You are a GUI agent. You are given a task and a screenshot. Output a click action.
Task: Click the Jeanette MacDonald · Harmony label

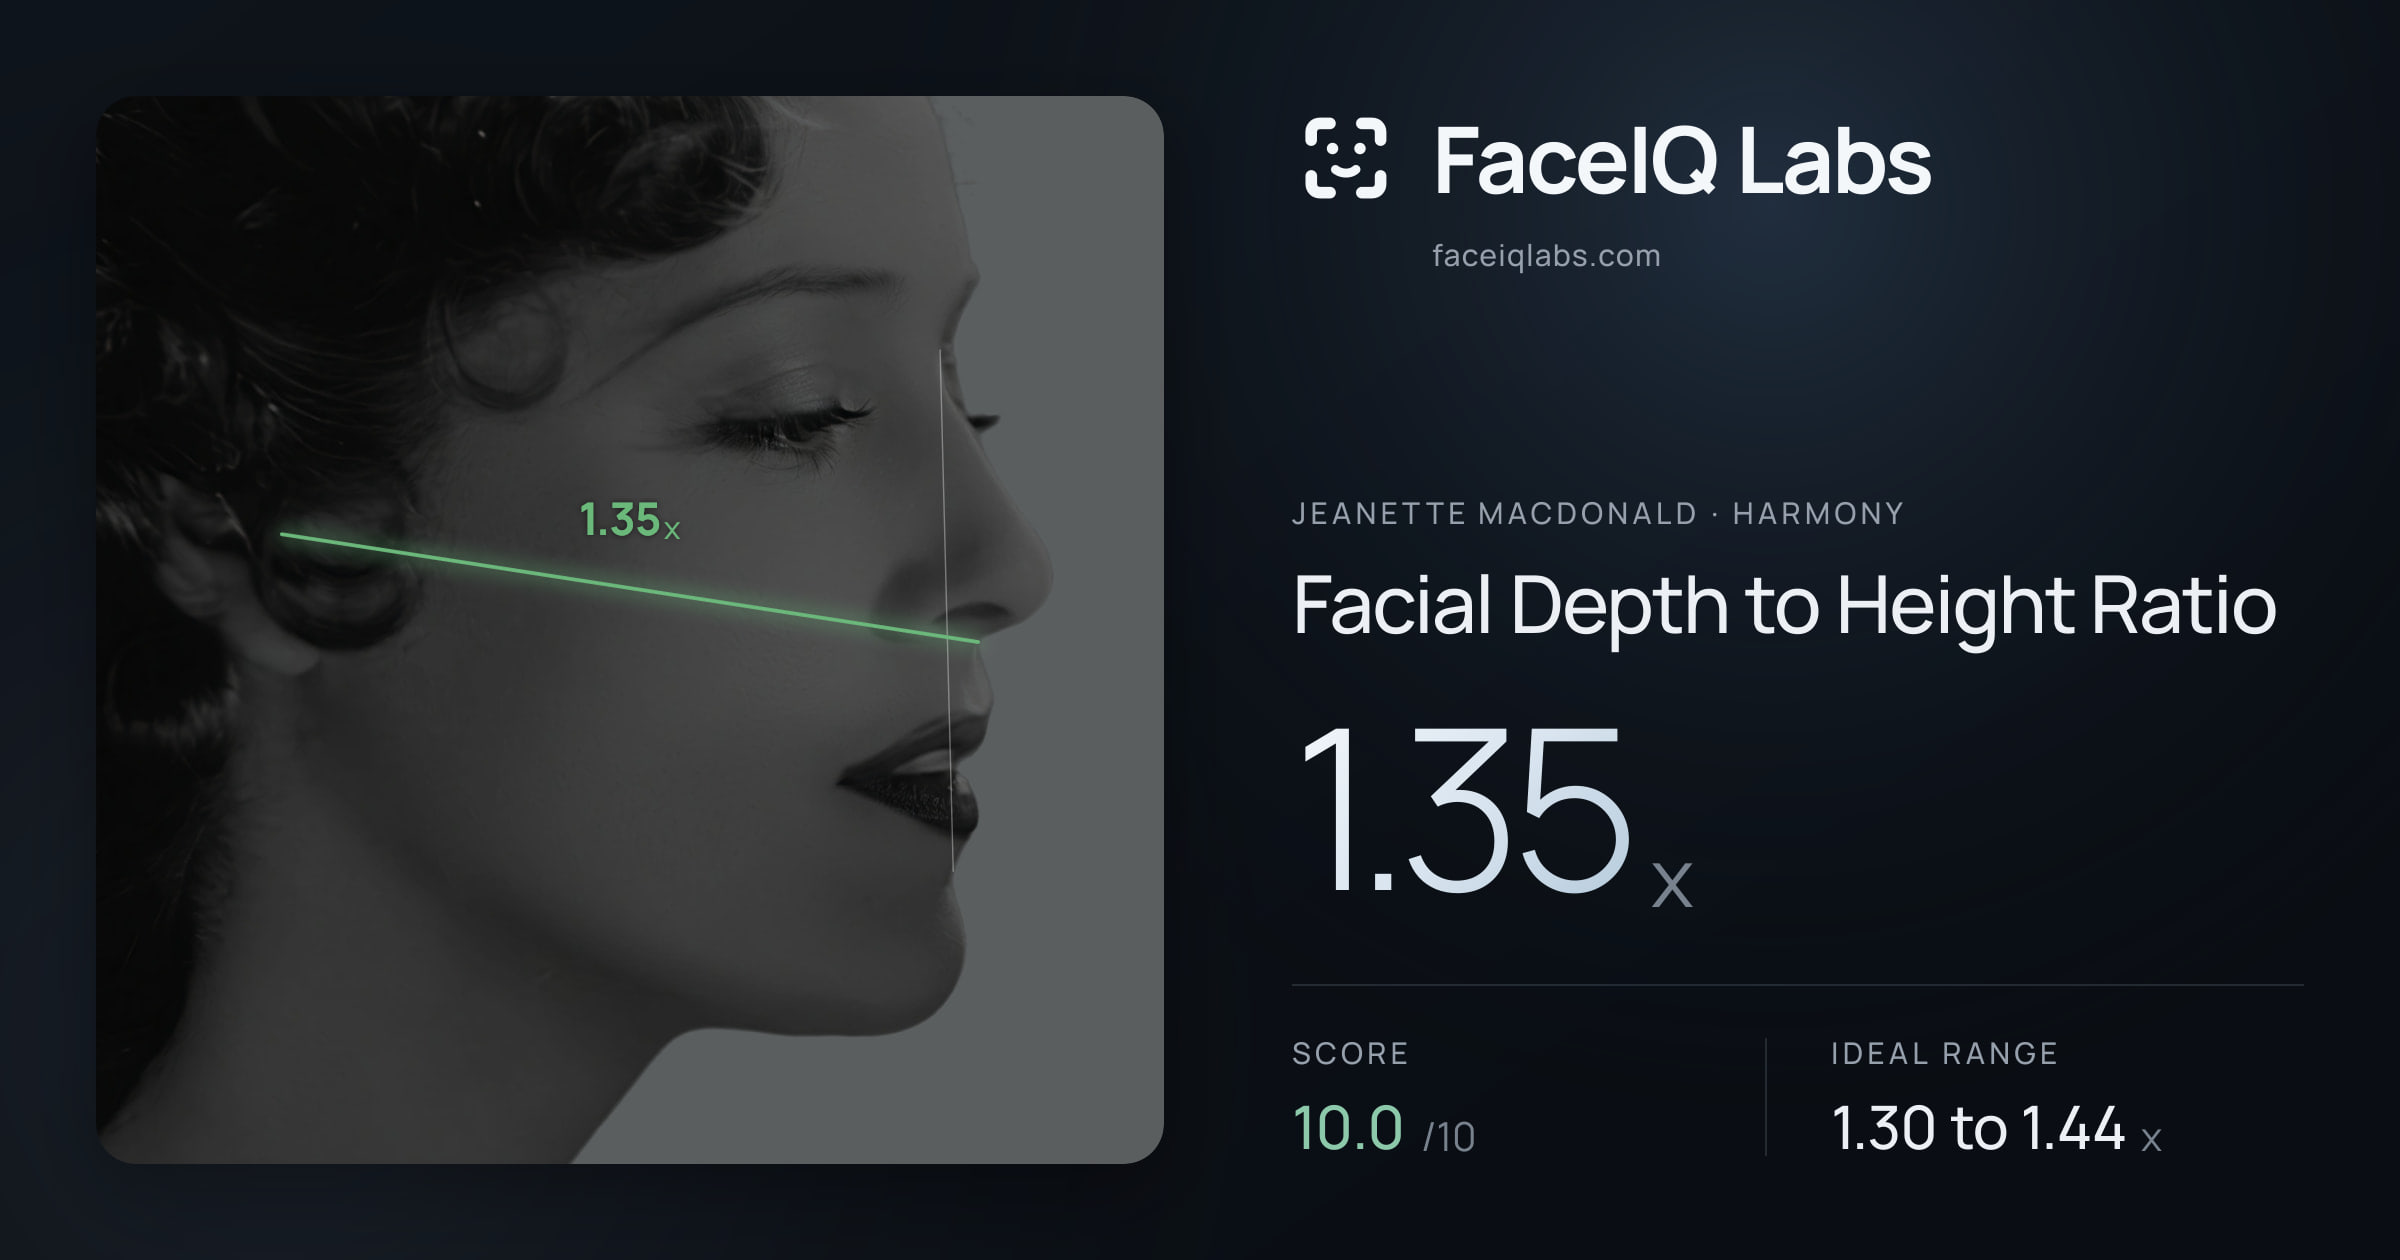pos(1597,514)
